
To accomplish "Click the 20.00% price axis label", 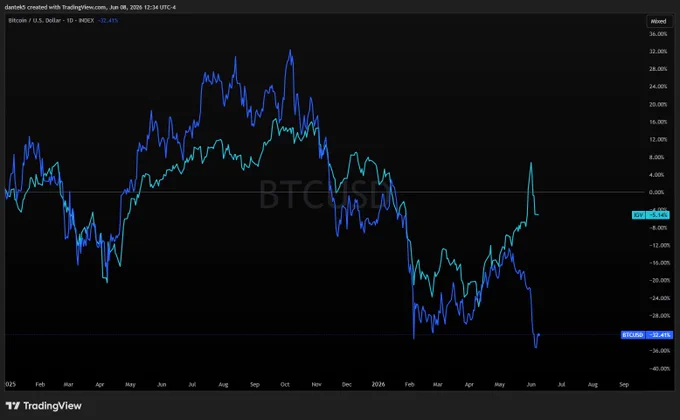I will (658, 104).
